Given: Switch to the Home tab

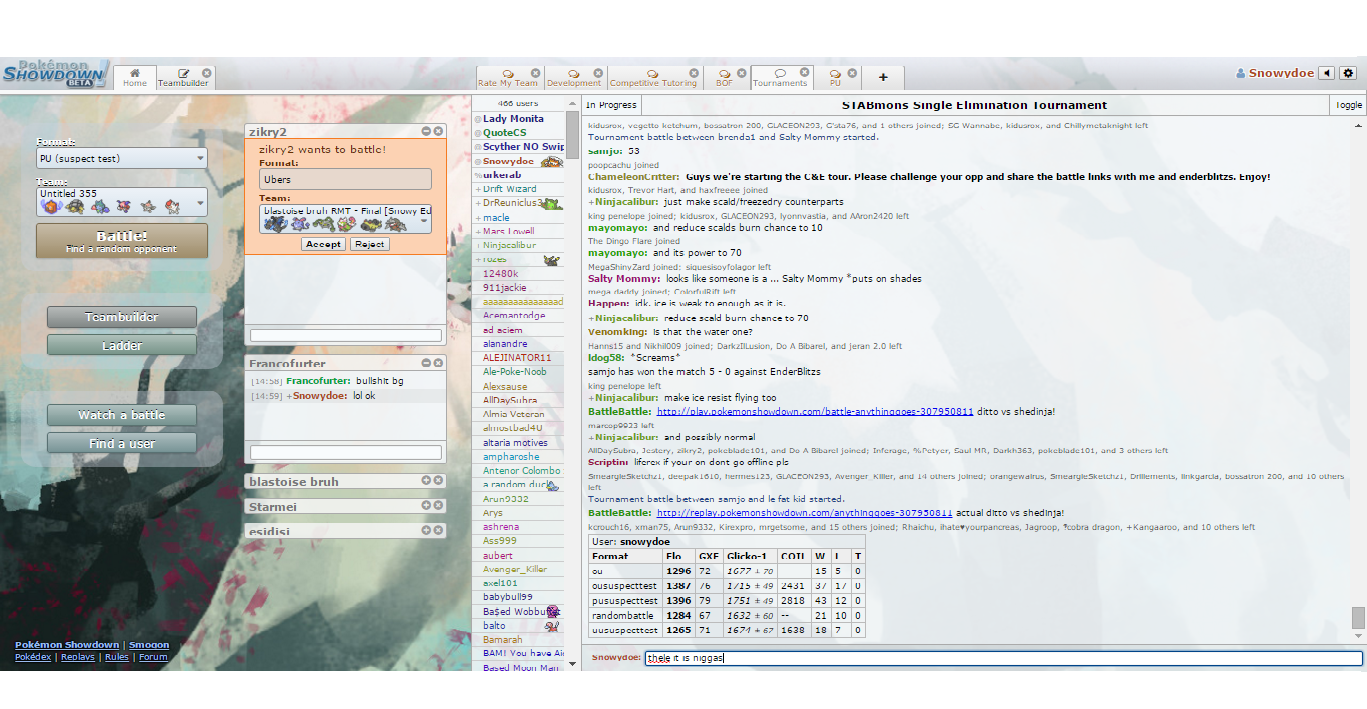Looking at the screenshot, I should (x=135, y=77).
